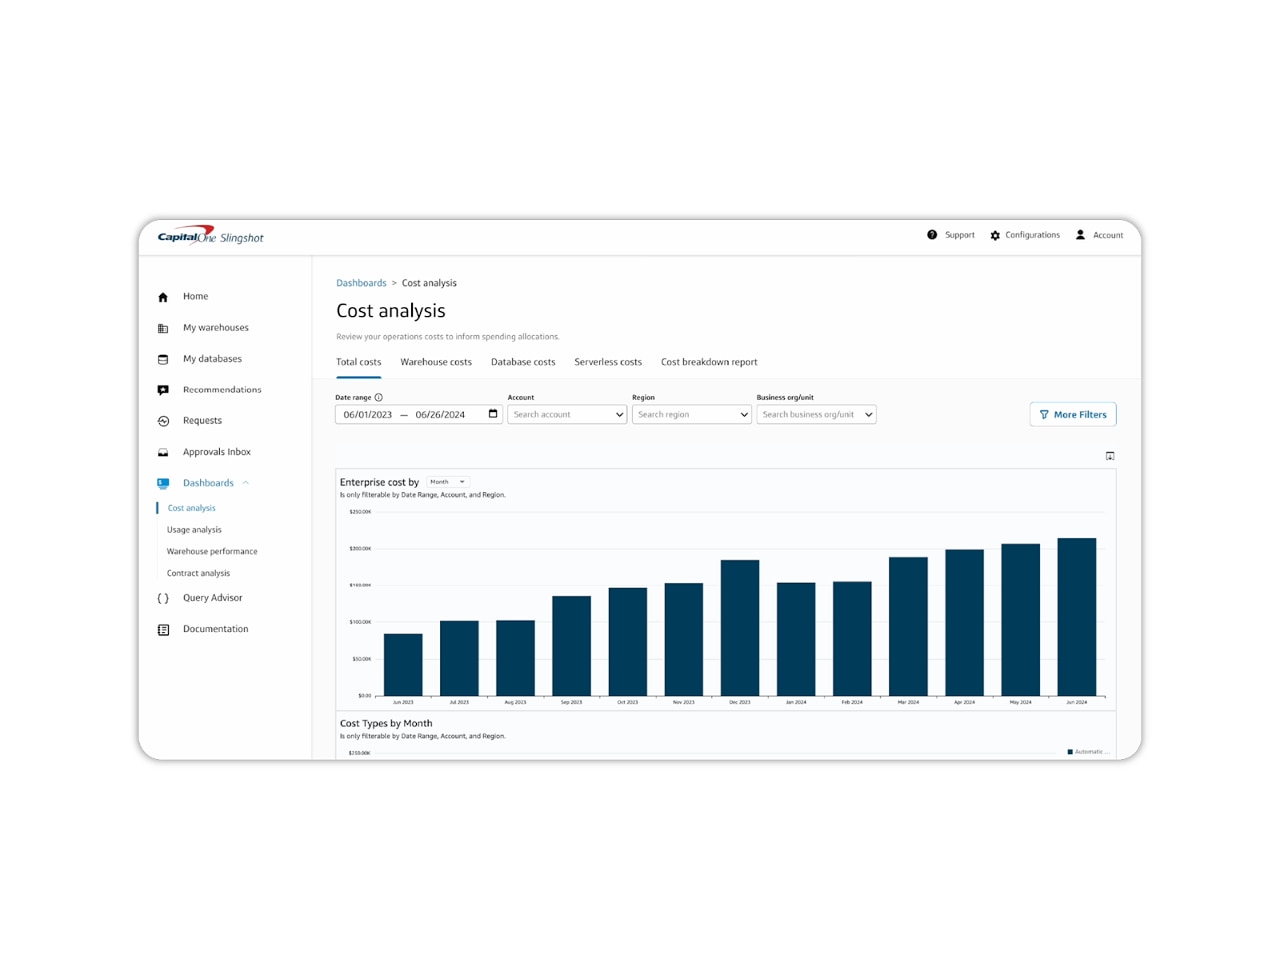Click the Recommendations speech bubble icon
The width and height of the screenshot is (1280, 979).
pos(163,389)
